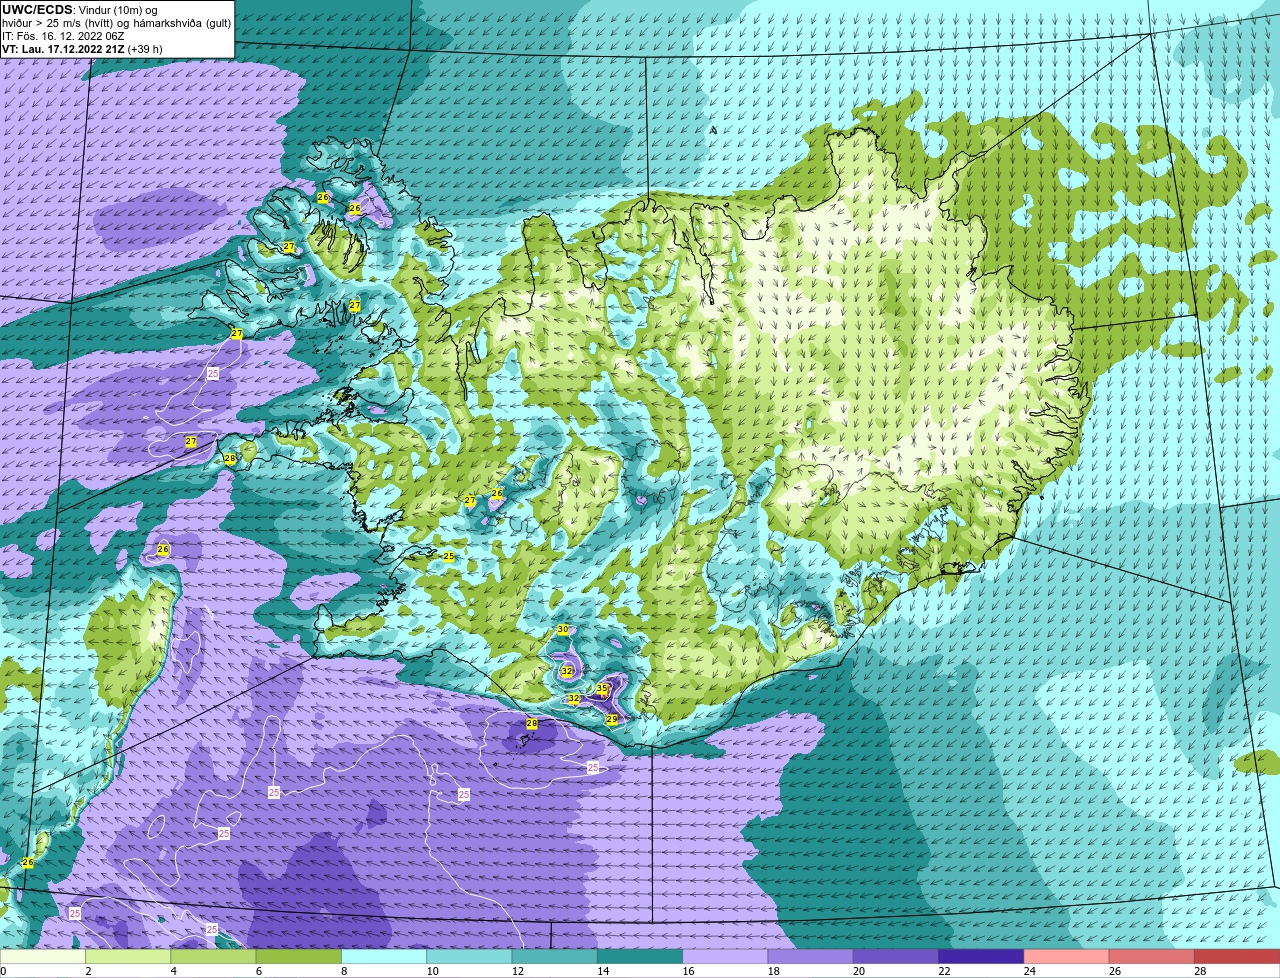Viewport: 1280px width, 978px height.
Task: Click the legend tick label "0"
Action: (3, 971)
